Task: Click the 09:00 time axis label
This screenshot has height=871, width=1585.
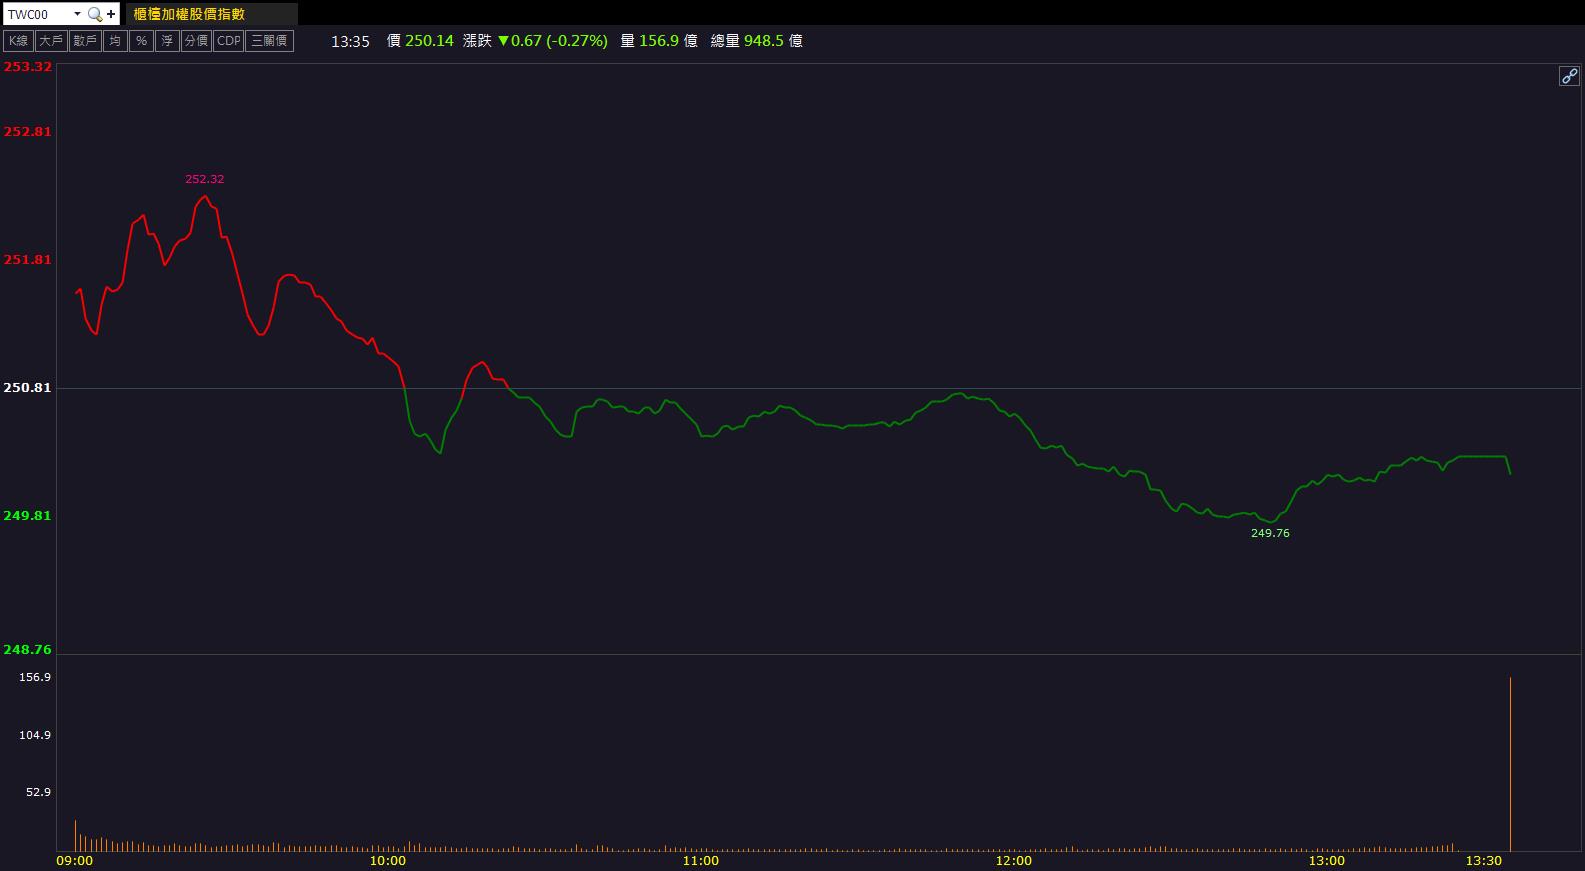Action: pos(75,860)
